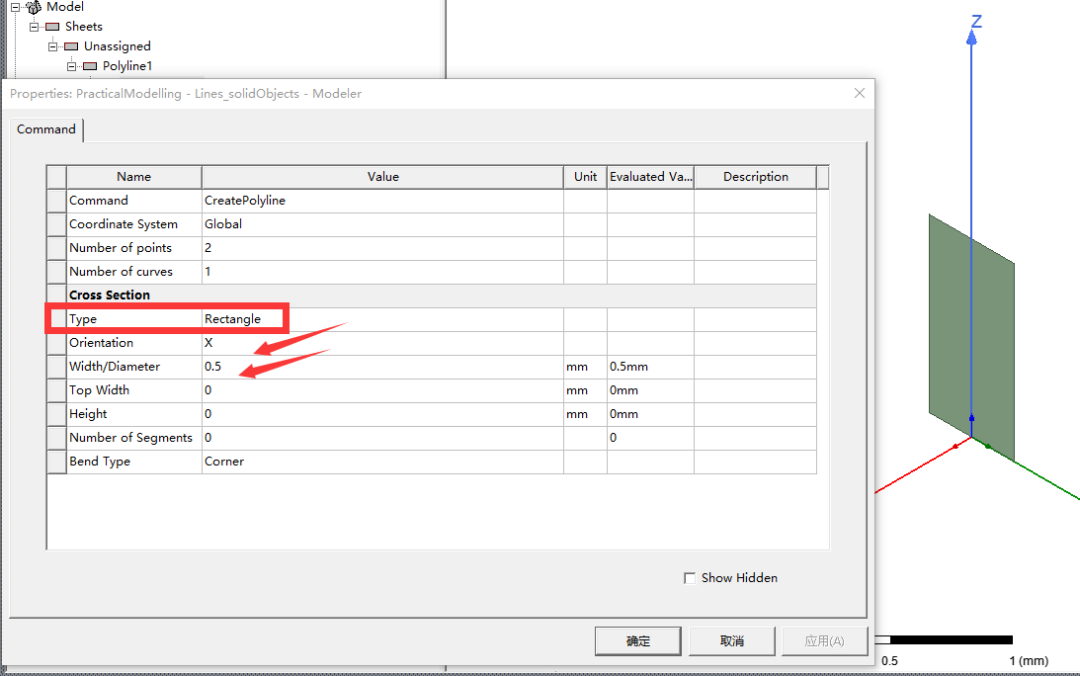Screen dimensions: 1080x676
Task: Collapse the Sheets tree node
Action: (x=34, y=27)
